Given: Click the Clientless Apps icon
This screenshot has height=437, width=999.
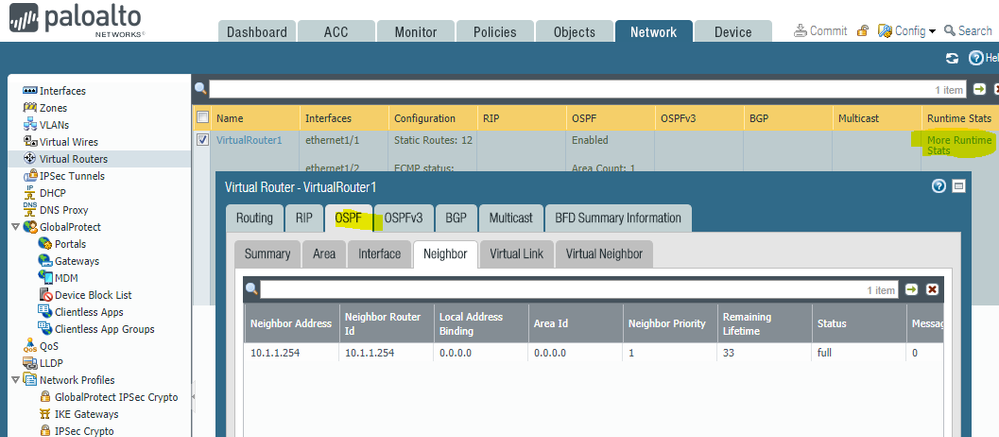Looking at the screenshot, I should pyautogui.click(x=45, y=312).
